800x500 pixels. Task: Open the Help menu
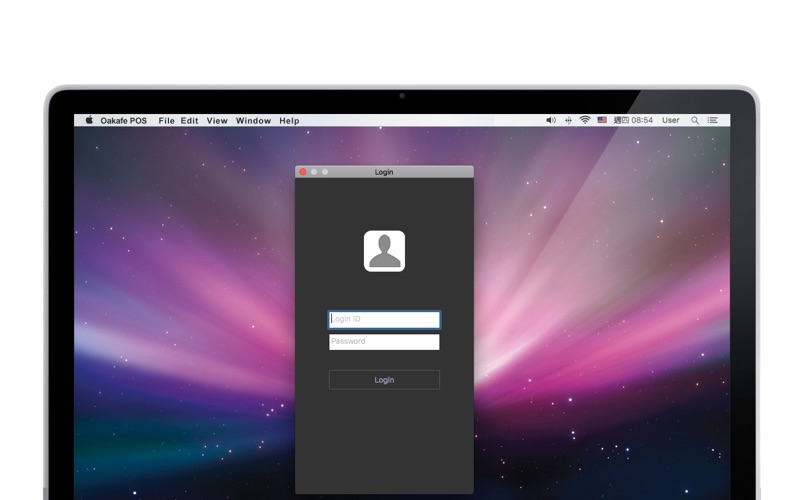tap(289, 120)
